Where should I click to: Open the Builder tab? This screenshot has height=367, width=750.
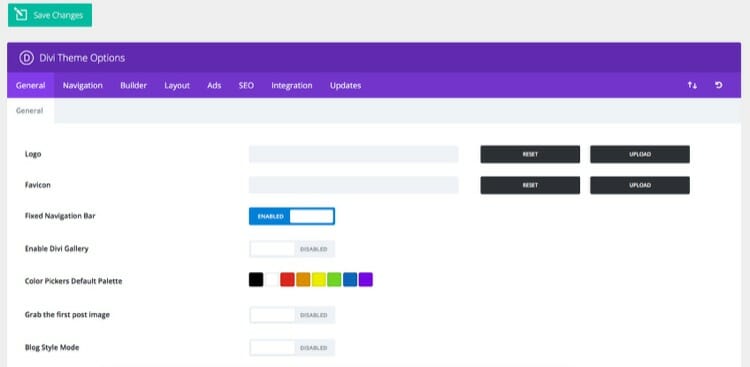[x=133, y=85]
